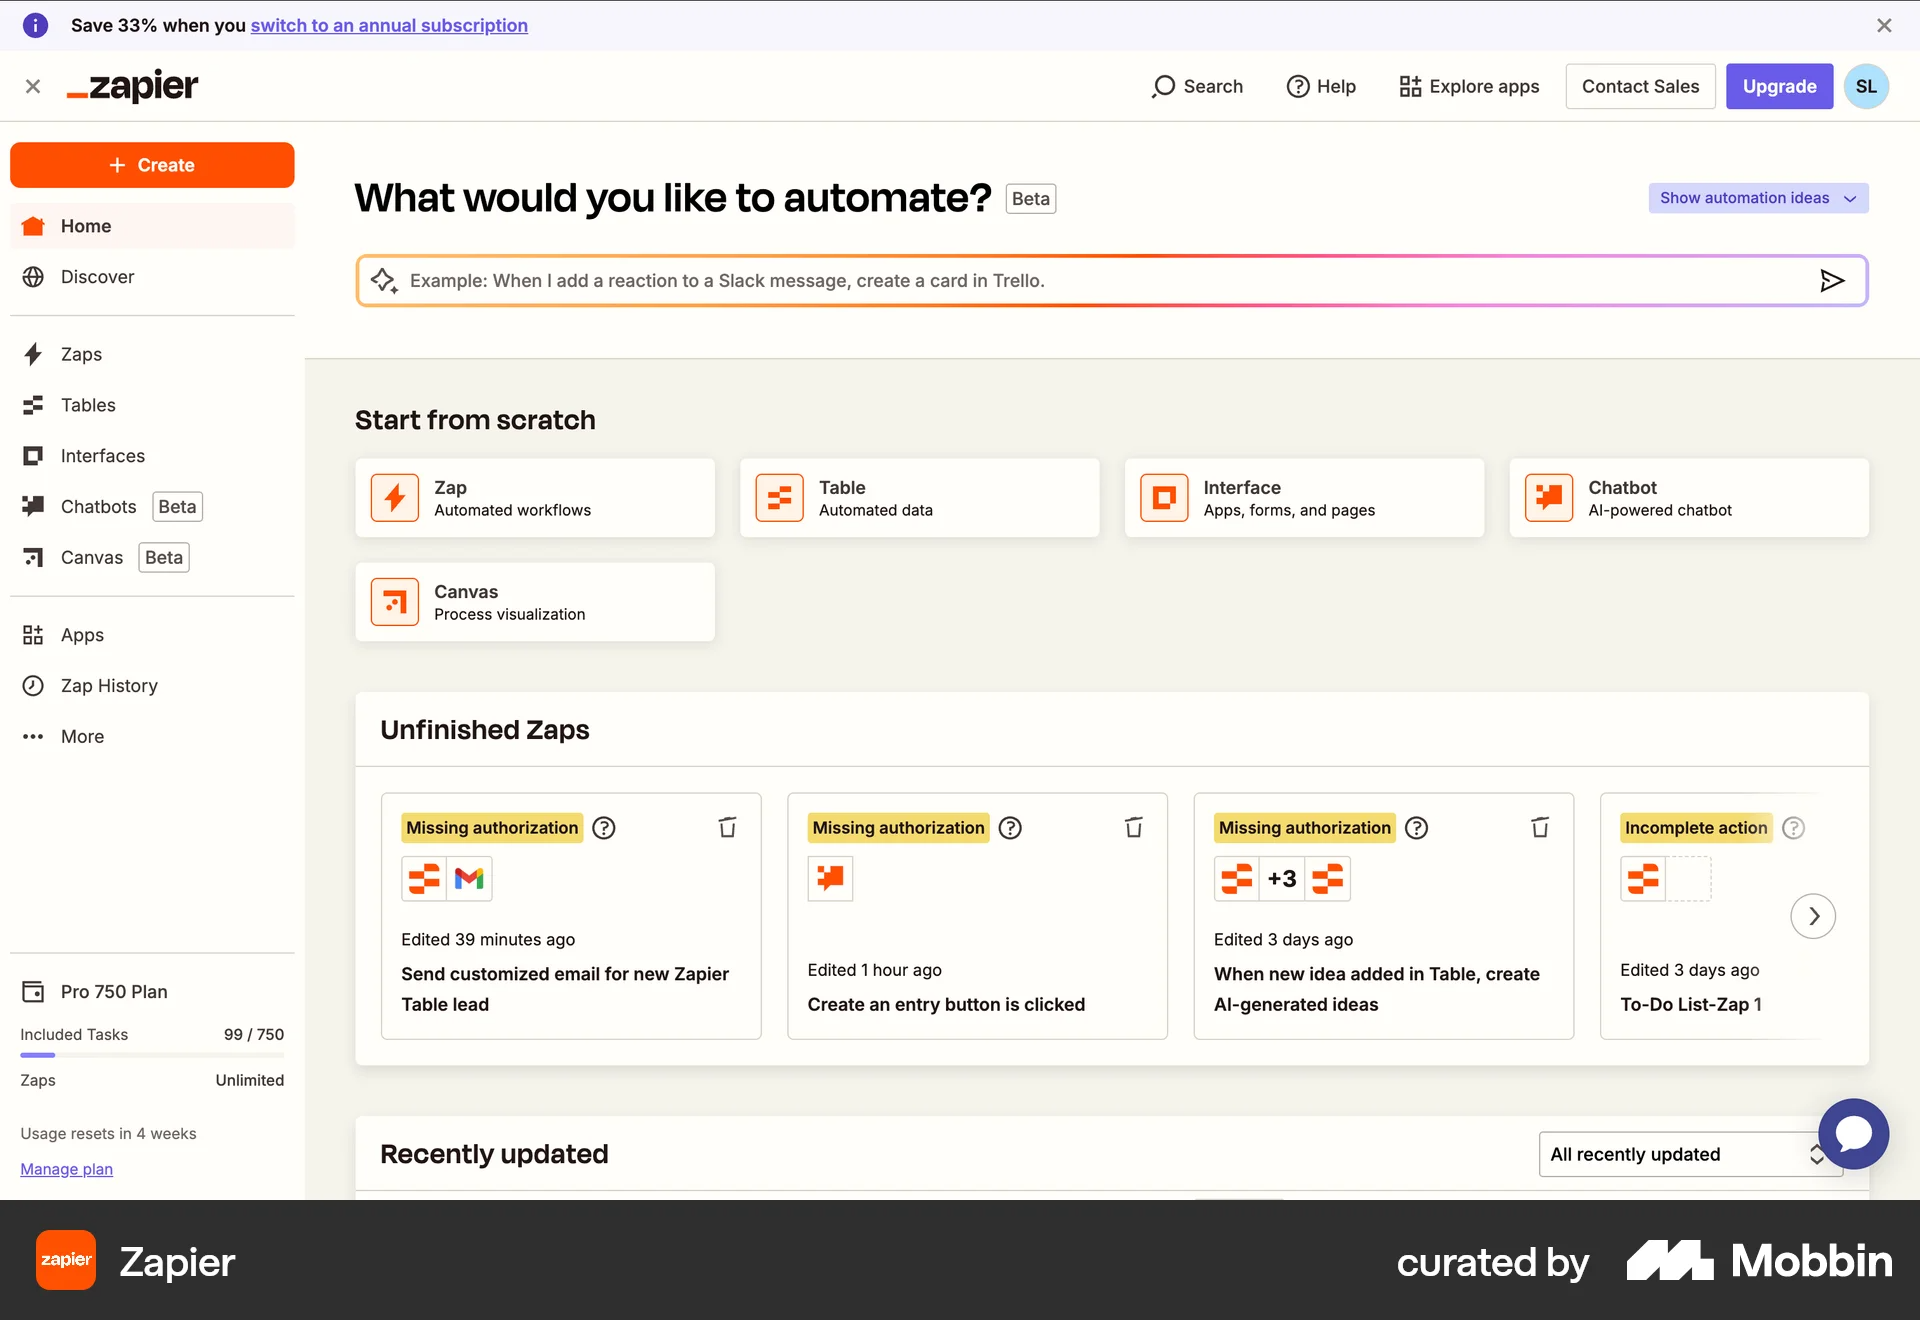Click help icon on Send customized email zap

pyautogui.click(x=604, y=828)
